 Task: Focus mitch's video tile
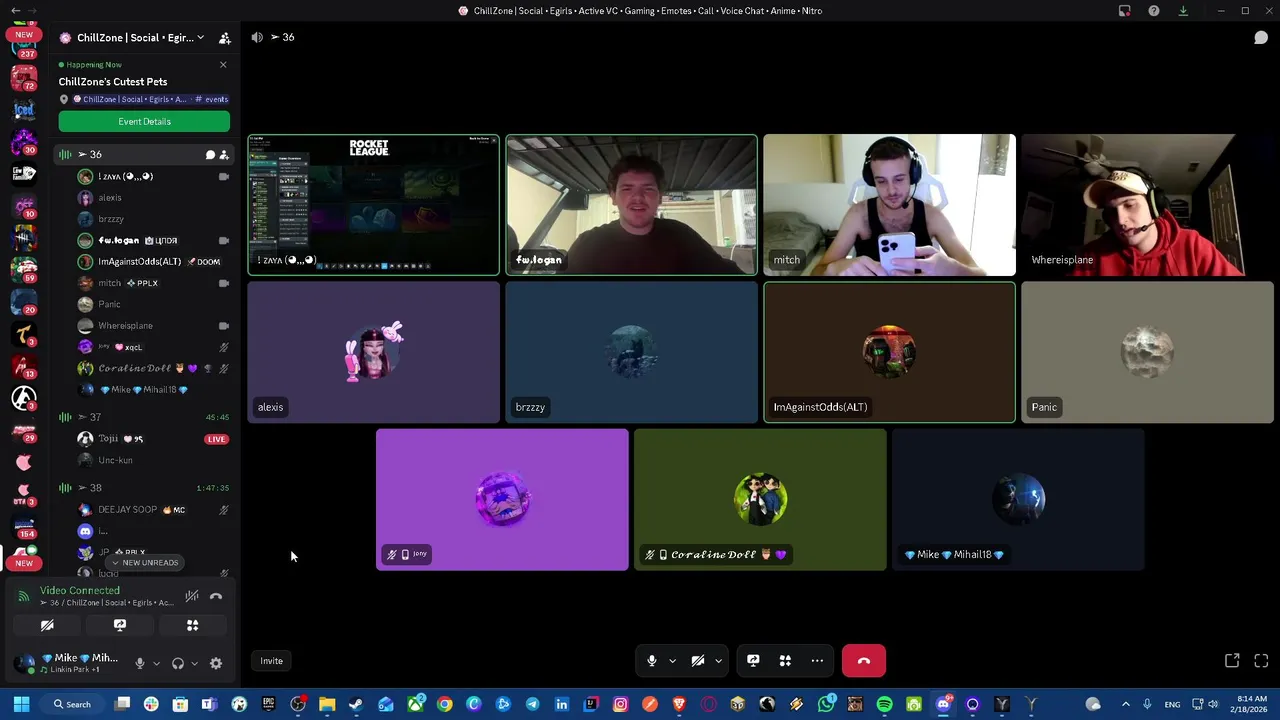[890, 205]
